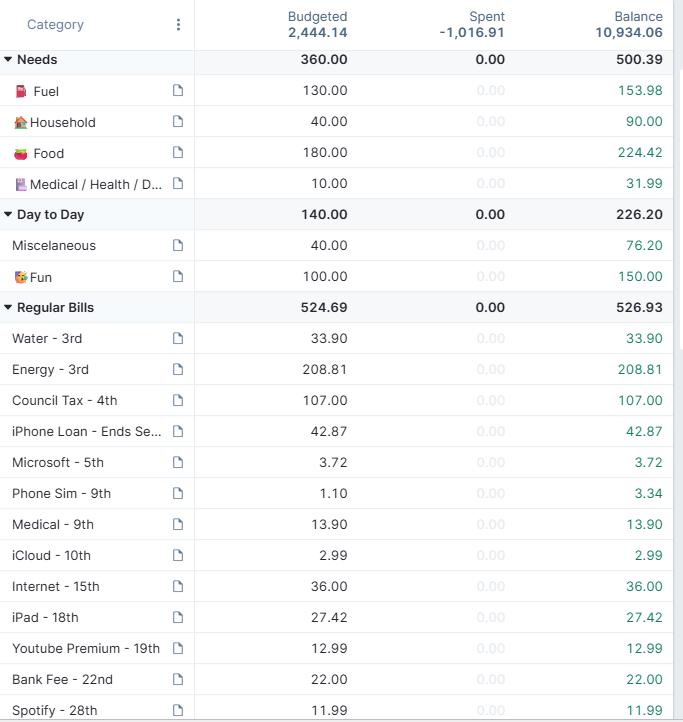683x722 pixels.
Task: Collapse the Needs category group
Action: click(8, 59)
